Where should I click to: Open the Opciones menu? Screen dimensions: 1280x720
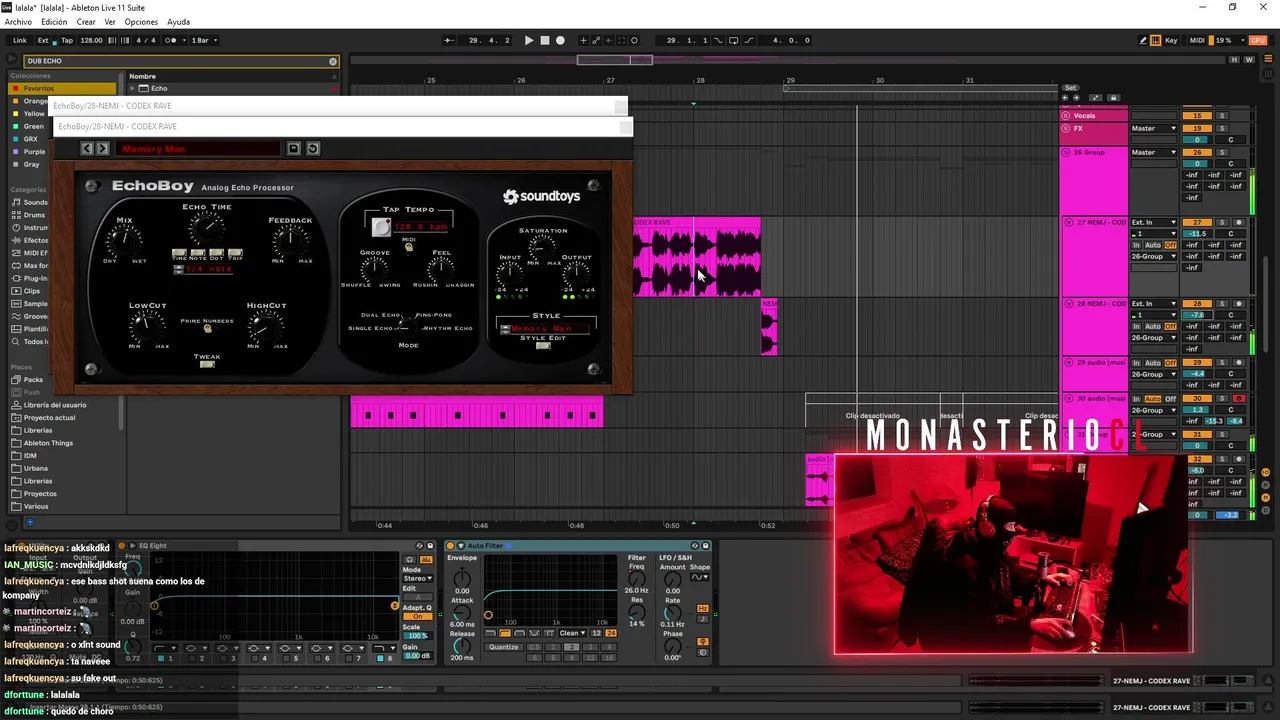point(141,22)
